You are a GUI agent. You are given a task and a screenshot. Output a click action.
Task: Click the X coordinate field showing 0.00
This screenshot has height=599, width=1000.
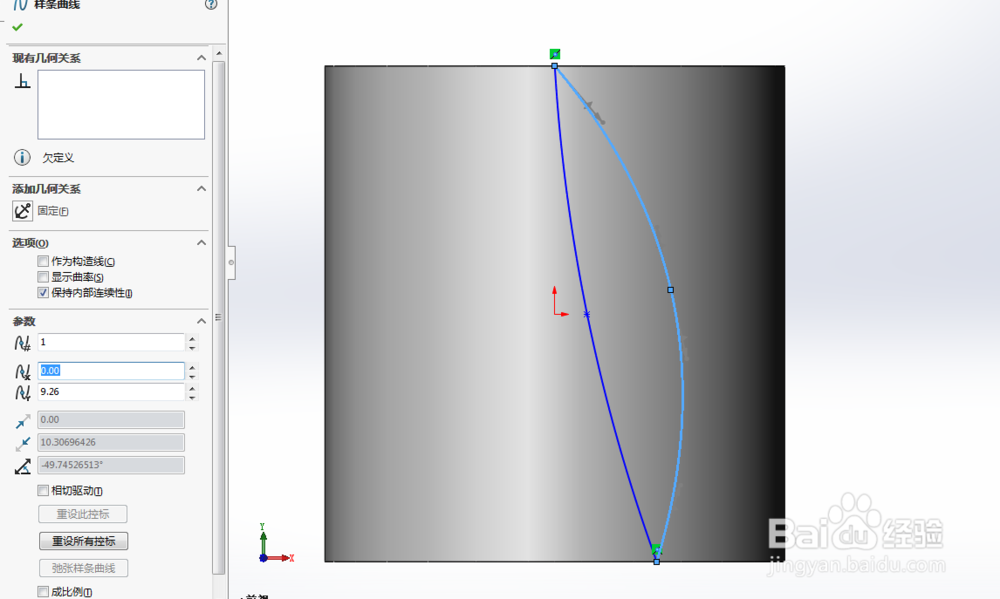111,371
